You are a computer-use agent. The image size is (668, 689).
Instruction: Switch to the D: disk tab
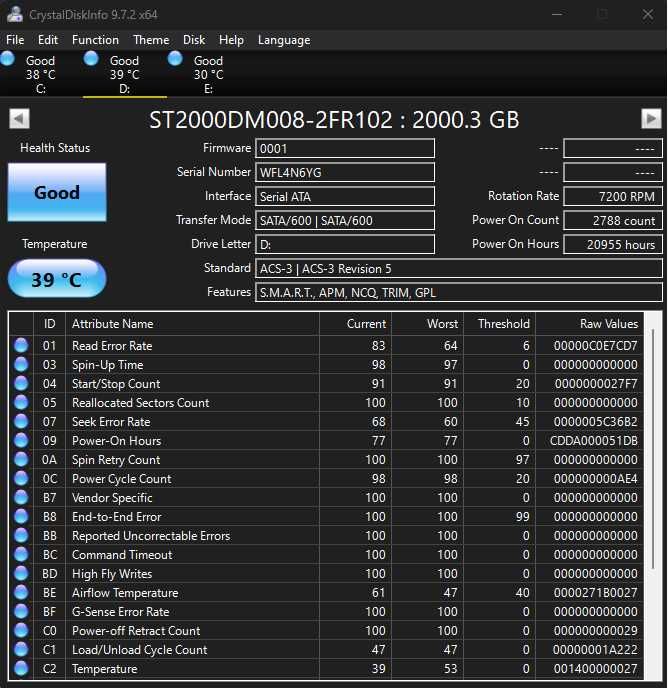[124, 74]
